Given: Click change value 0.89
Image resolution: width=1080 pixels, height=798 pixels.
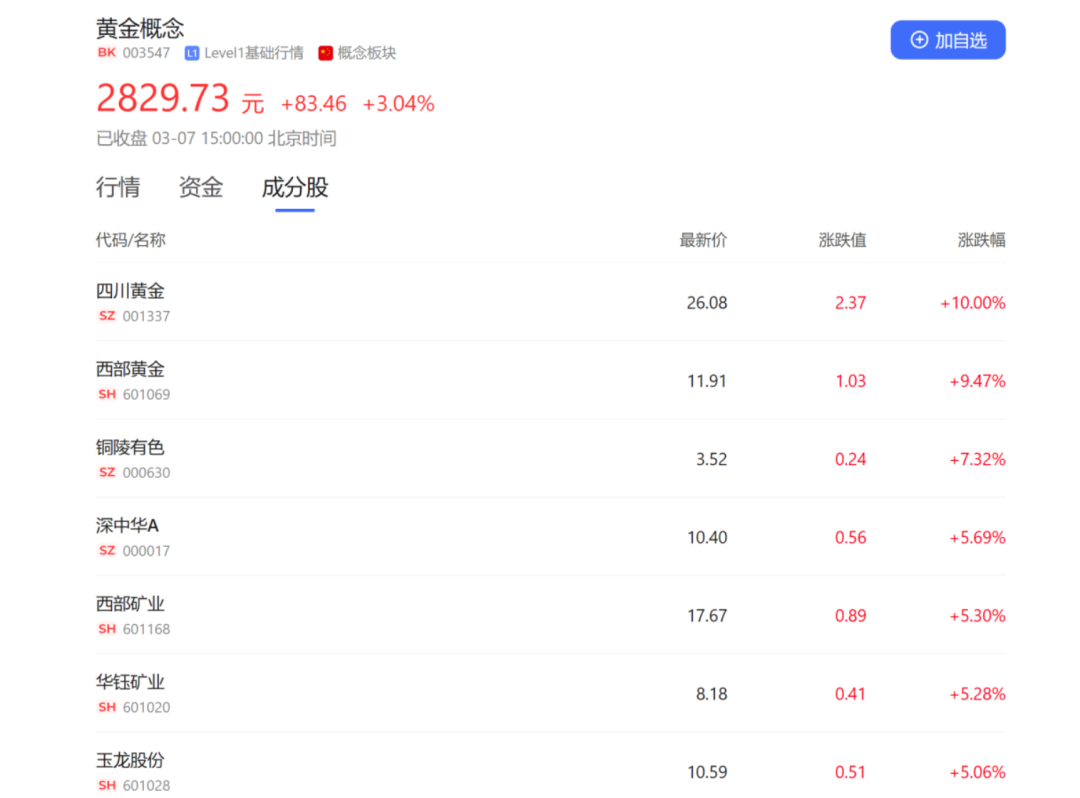Looking at the screenshot, I should click(850, 616).
